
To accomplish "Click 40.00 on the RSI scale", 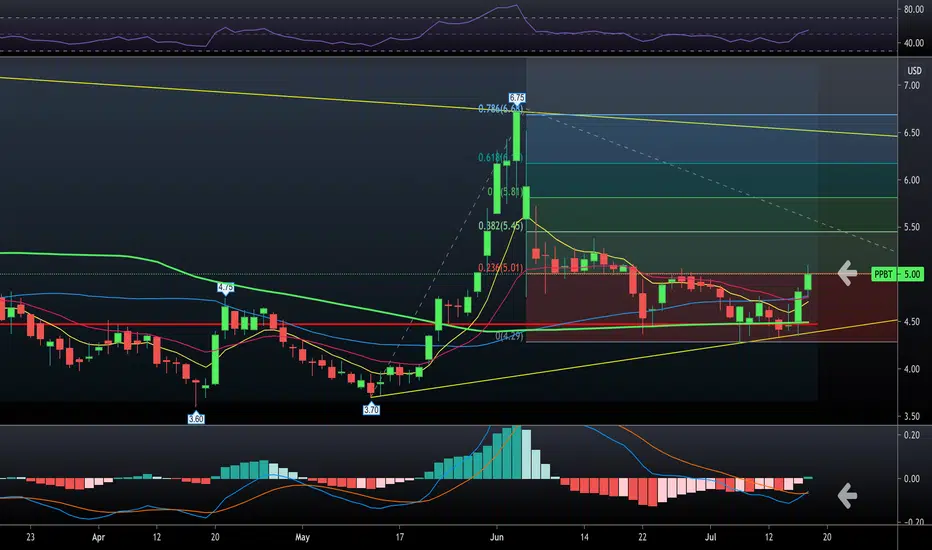I will click(914, 43).
